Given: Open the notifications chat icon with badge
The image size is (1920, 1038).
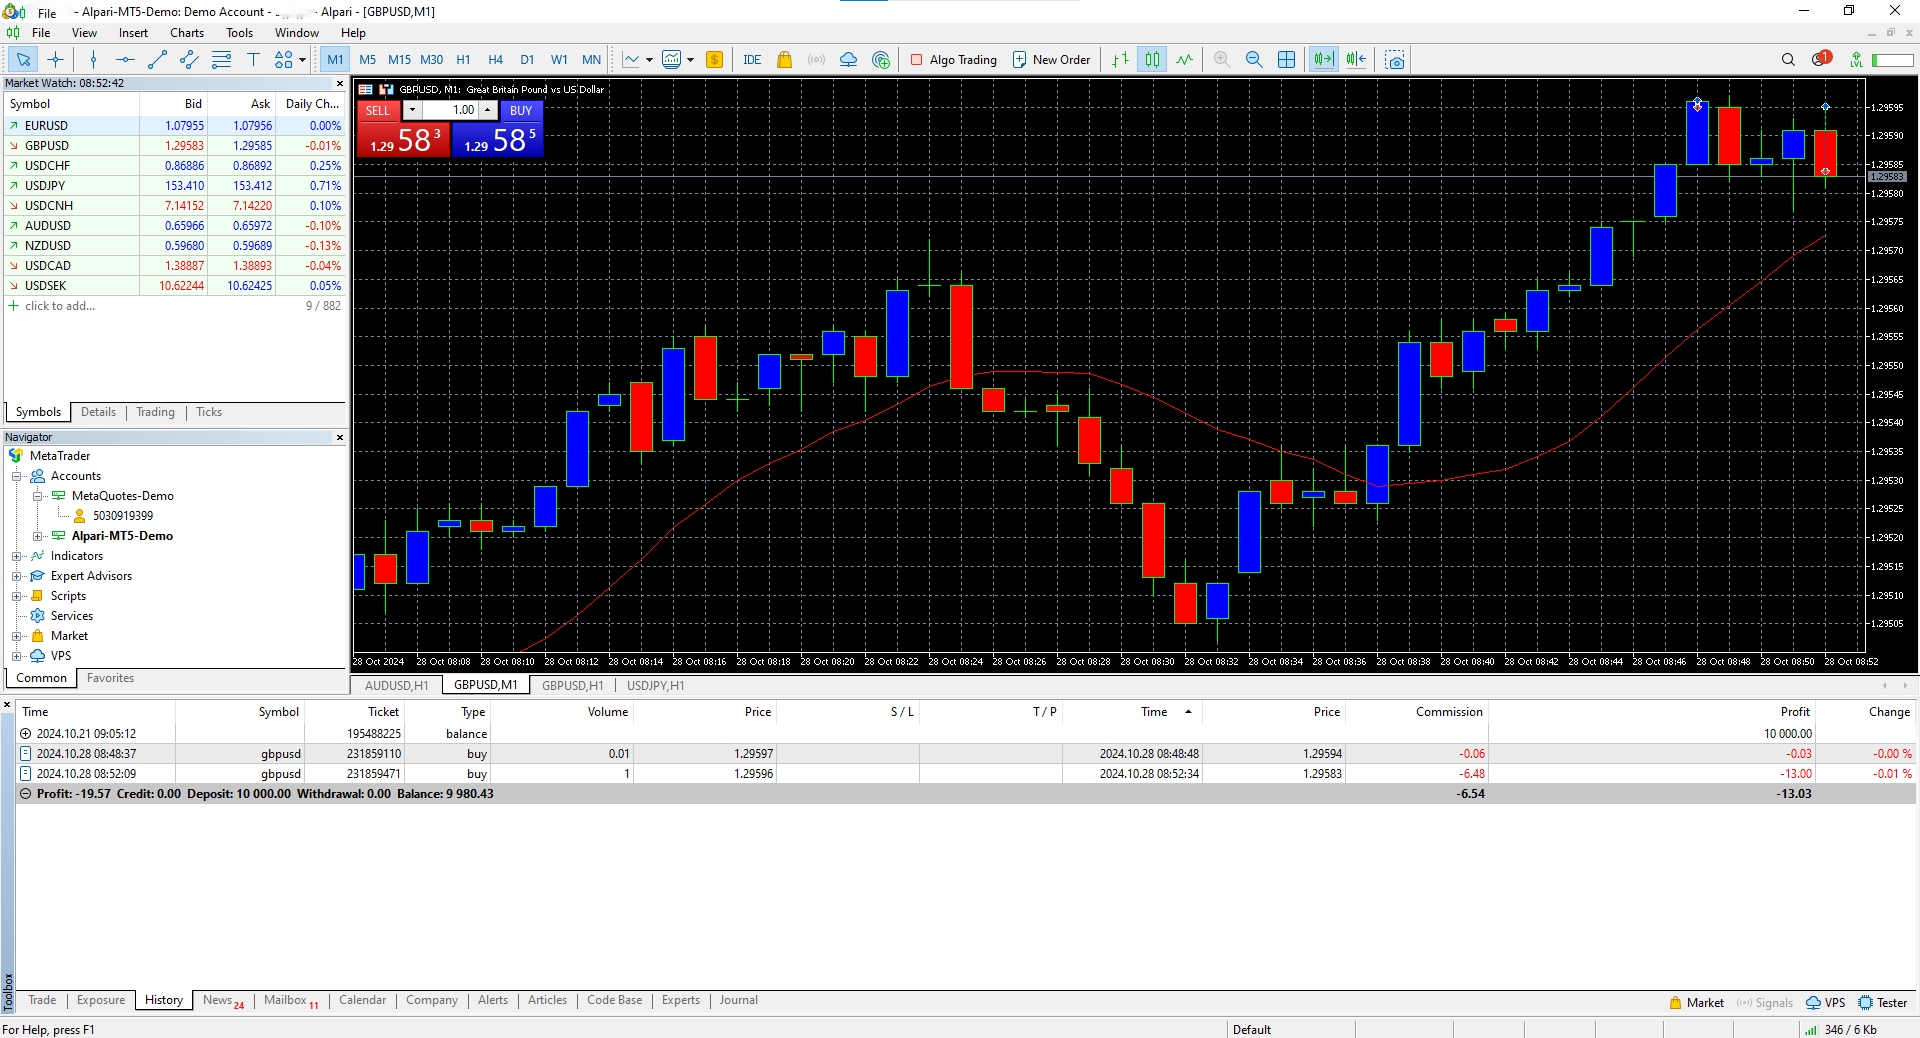Looking at the screenshot, I should click(x=1821, y=59).
